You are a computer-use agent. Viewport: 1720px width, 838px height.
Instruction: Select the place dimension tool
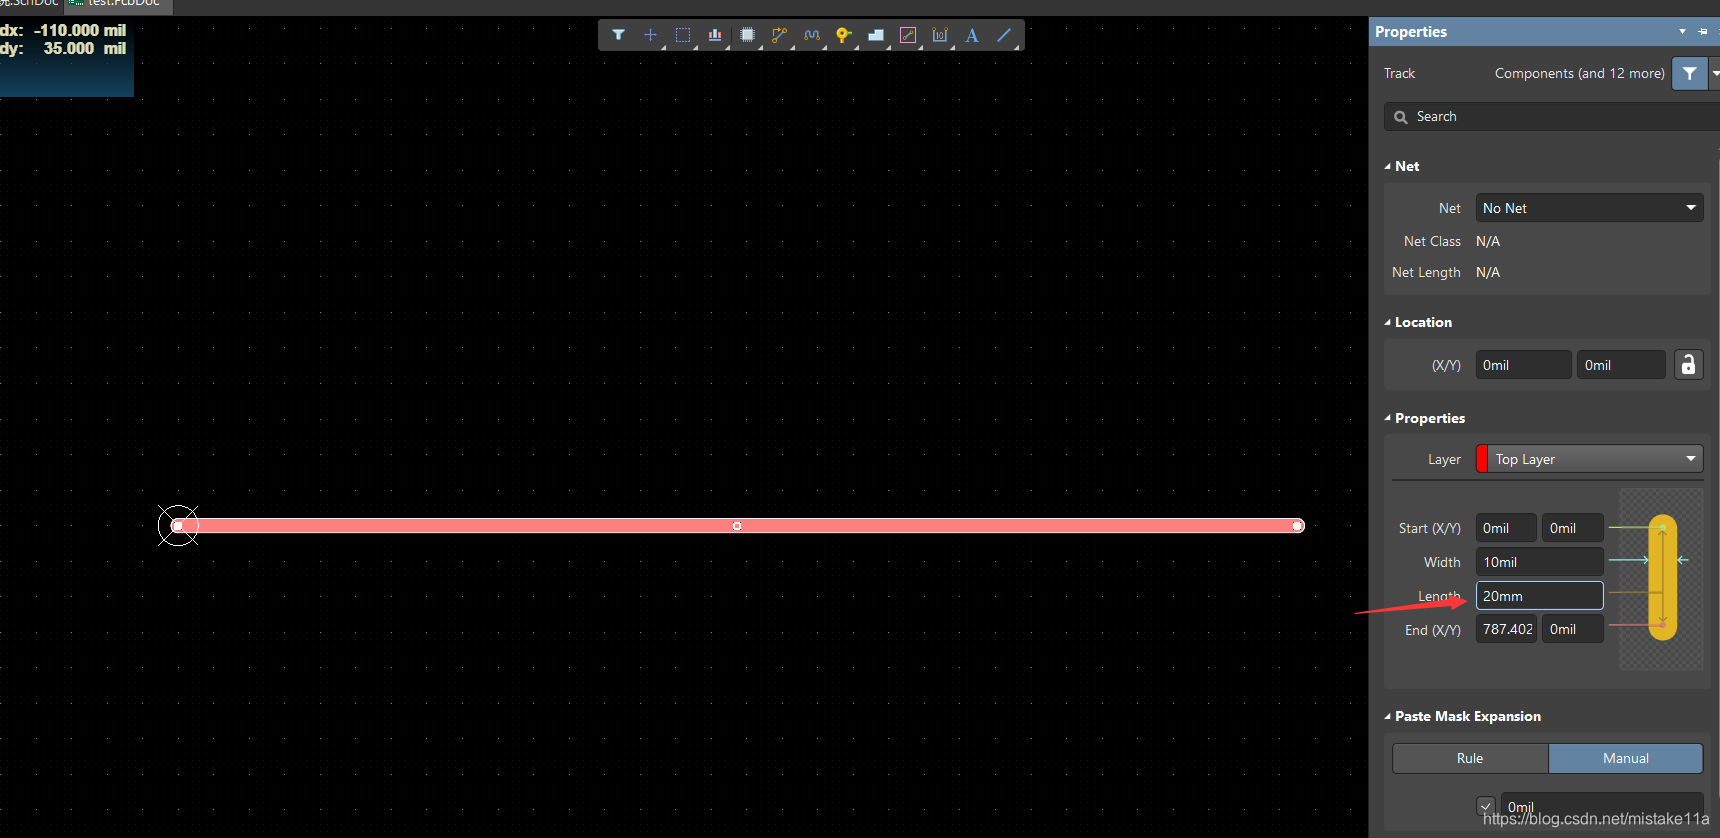[940, 35]
